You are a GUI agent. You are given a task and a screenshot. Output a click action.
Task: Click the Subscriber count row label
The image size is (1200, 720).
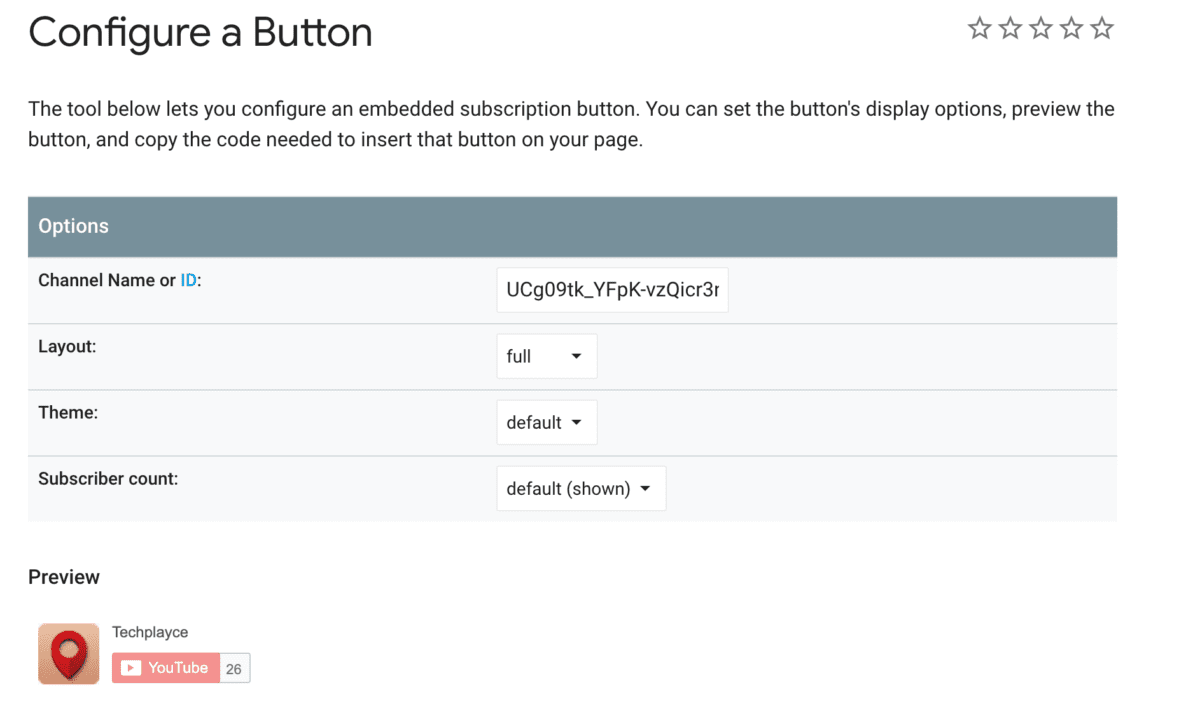pos(108,479)
